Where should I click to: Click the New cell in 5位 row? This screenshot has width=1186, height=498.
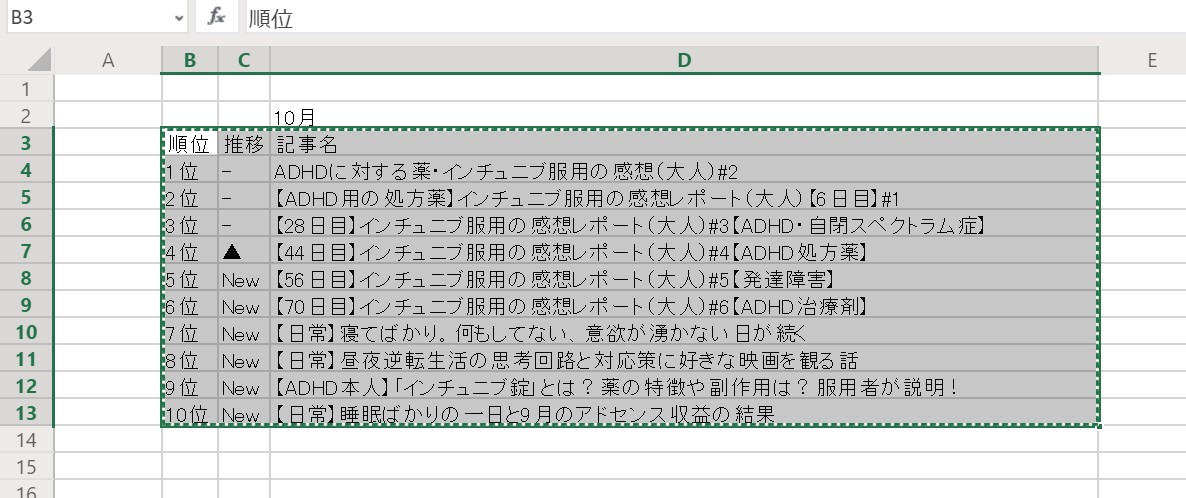(244, 279)
